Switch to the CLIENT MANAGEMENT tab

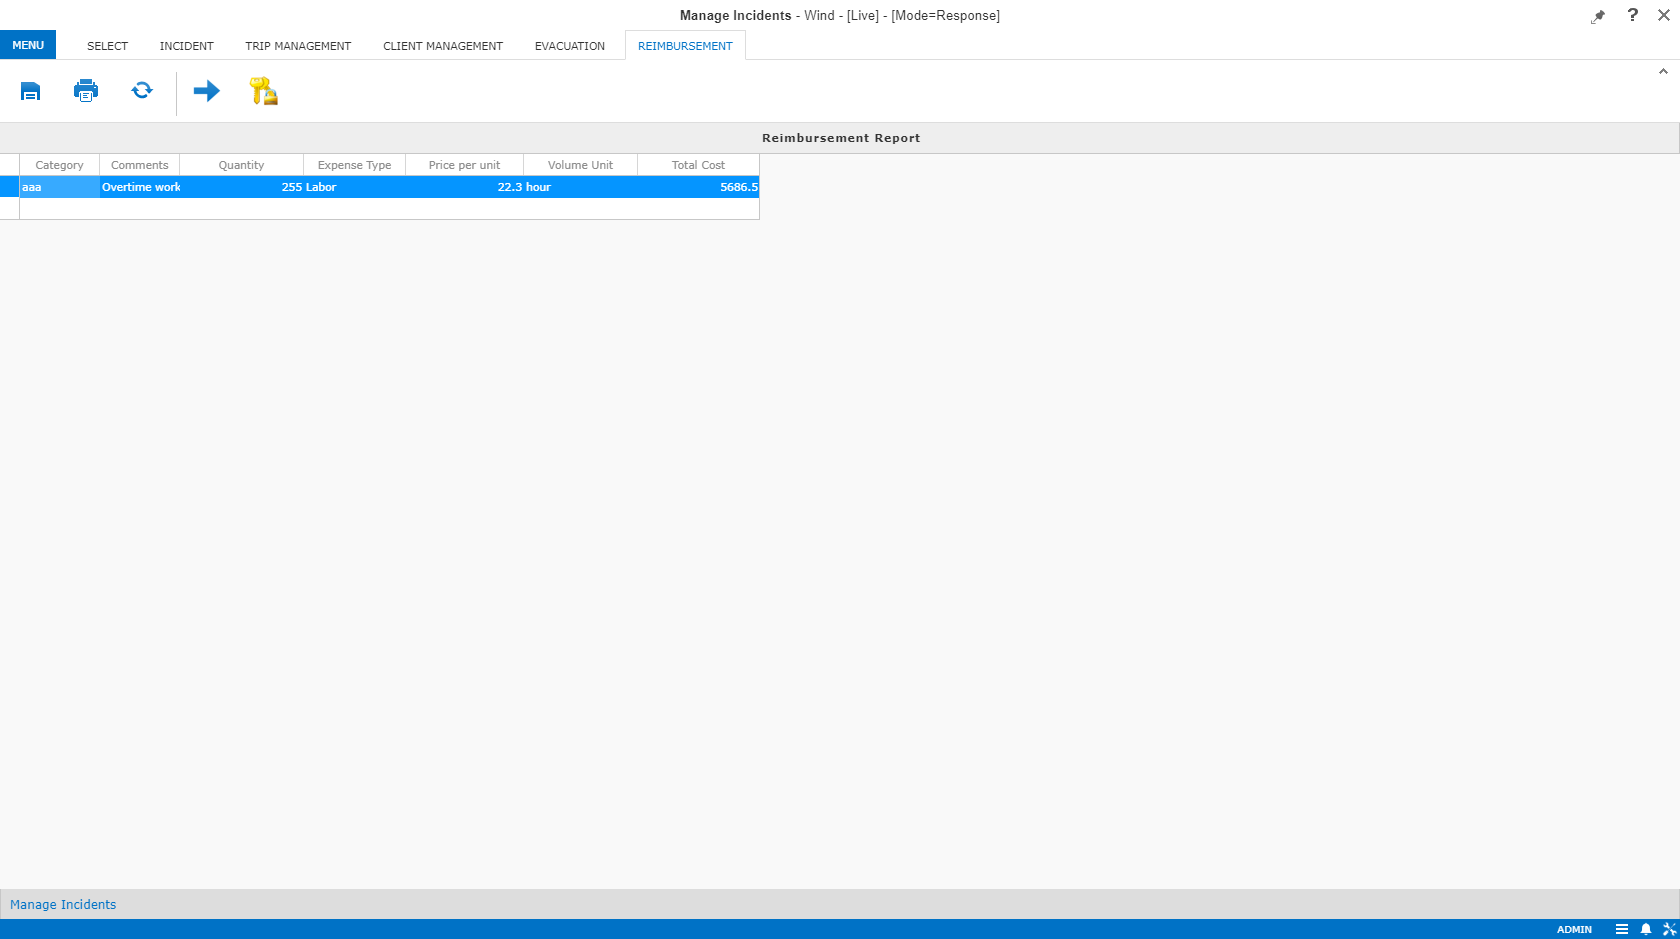tap(442, 45)
